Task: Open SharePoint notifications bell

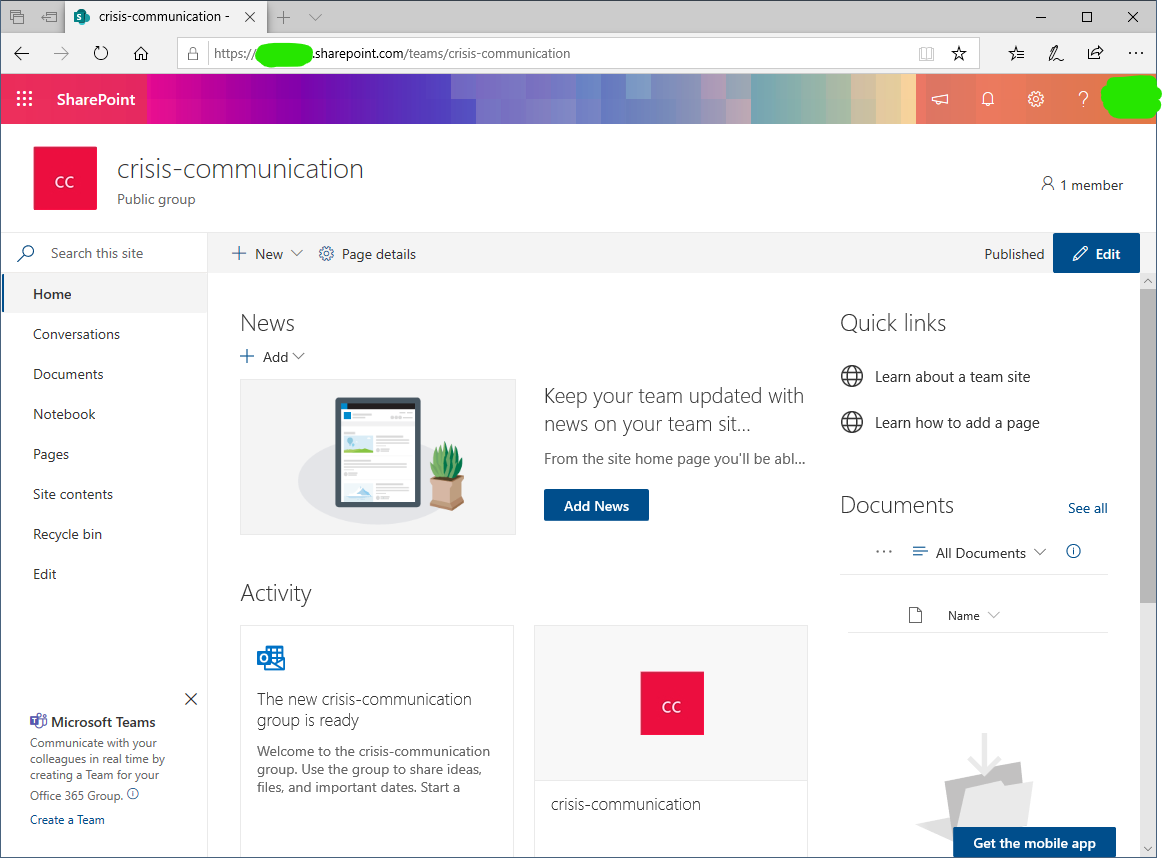Action: 987,98
